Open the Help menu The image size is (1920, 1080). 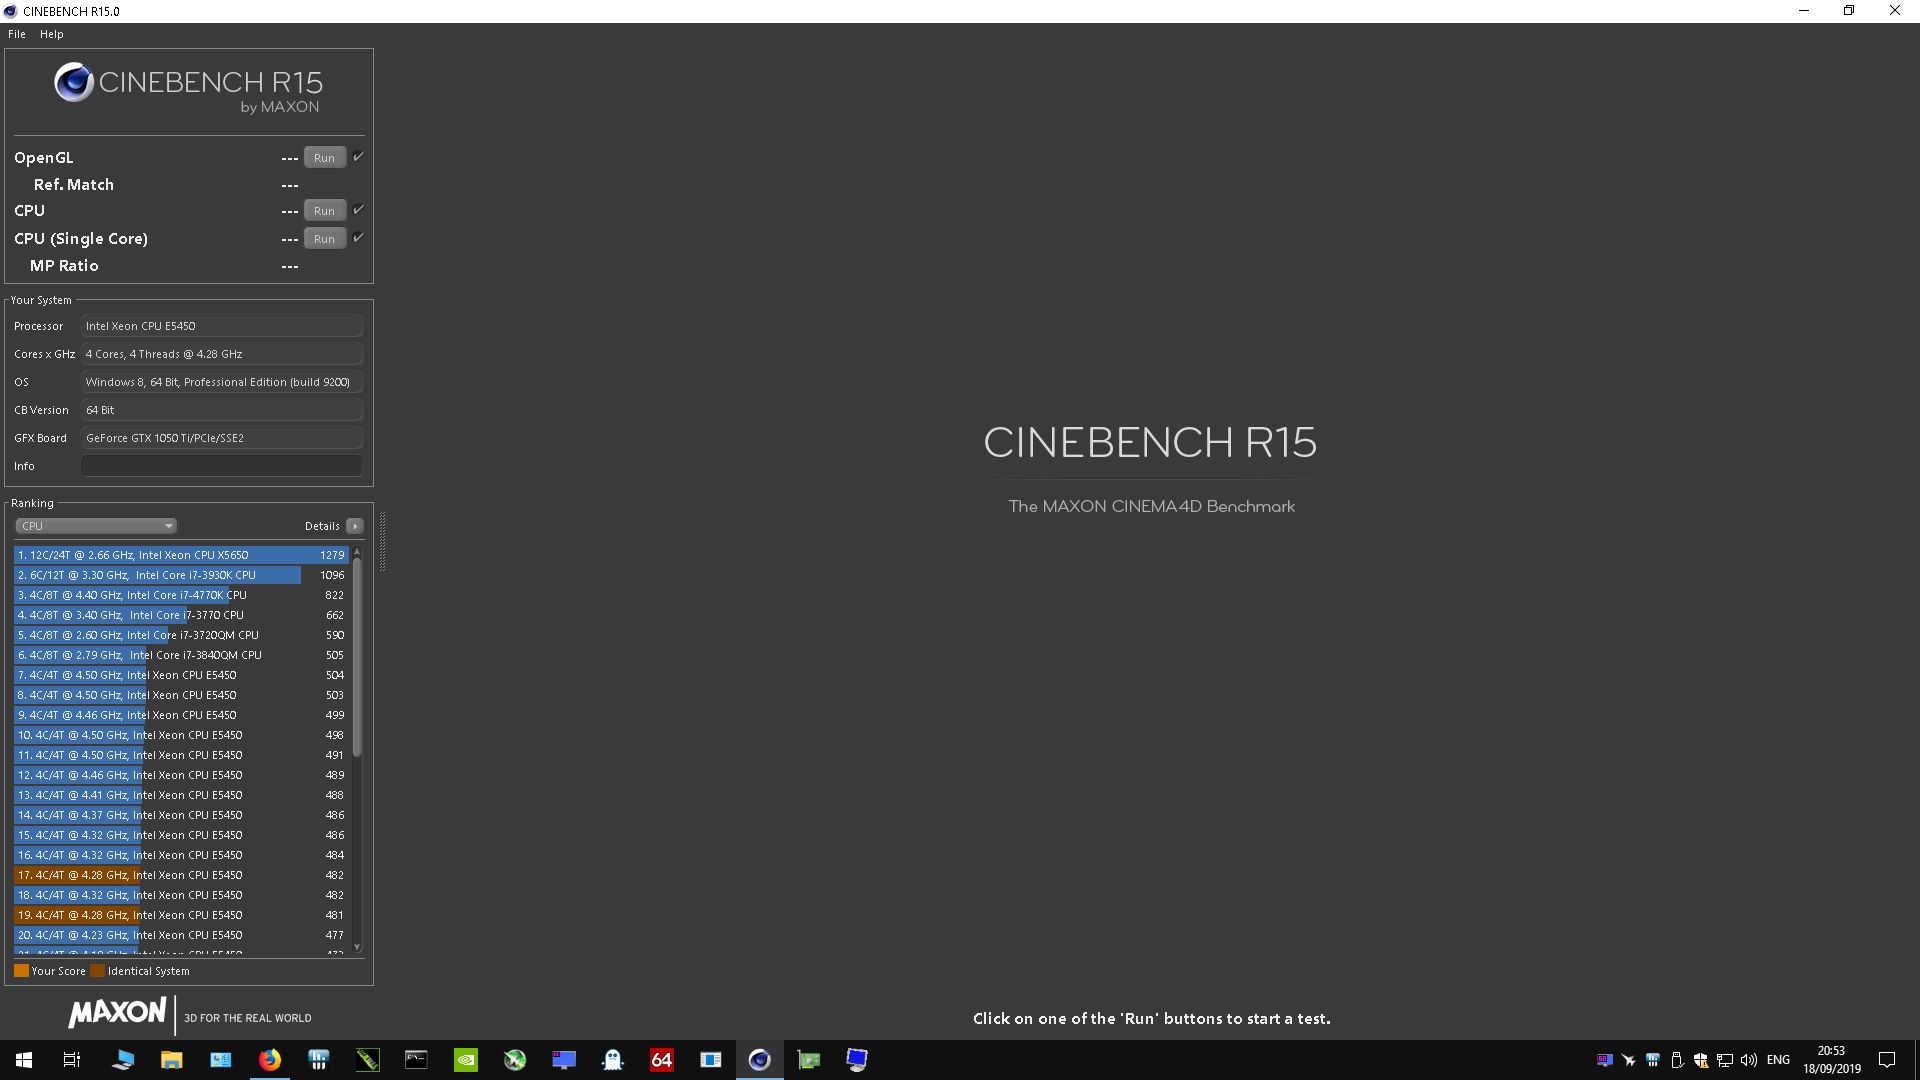coord(50,33)
